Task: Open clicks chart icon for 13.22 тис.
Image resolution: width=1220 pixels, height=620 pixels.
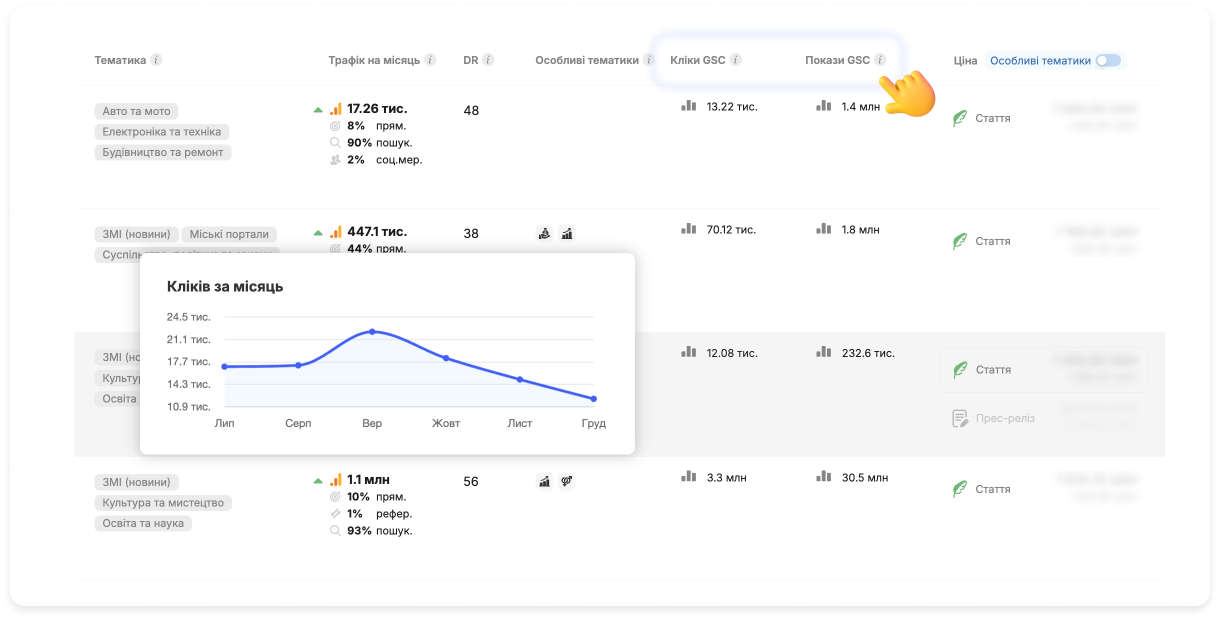Action: (688, 106)
